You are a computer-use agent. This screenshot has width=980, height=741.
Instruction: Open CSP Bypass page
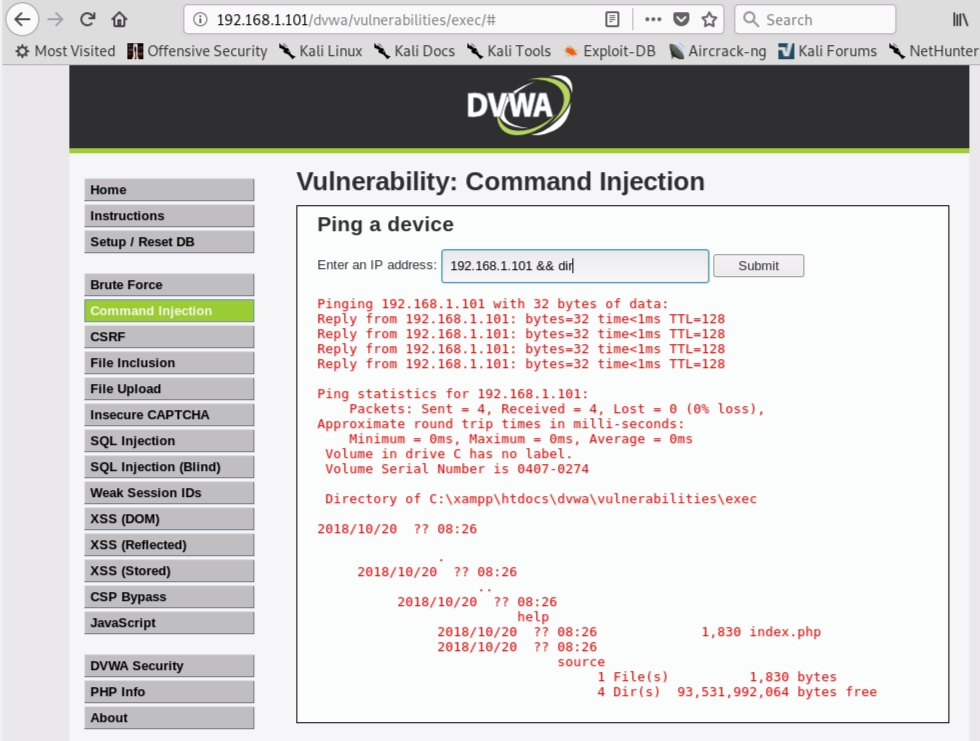pos(169,597)
